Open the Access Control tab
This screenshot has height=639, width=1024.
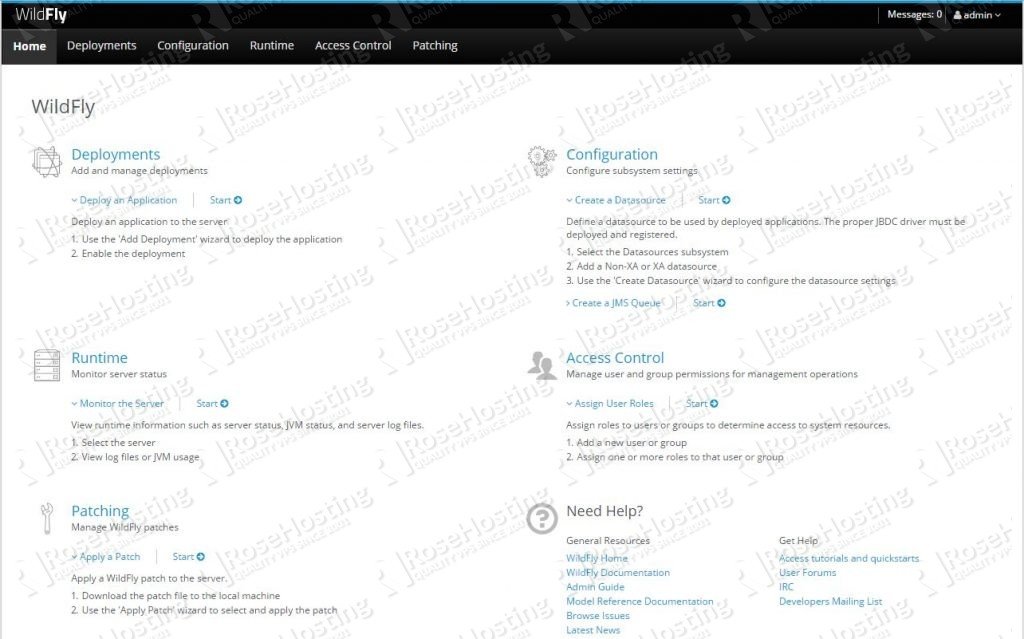point(353,46)
